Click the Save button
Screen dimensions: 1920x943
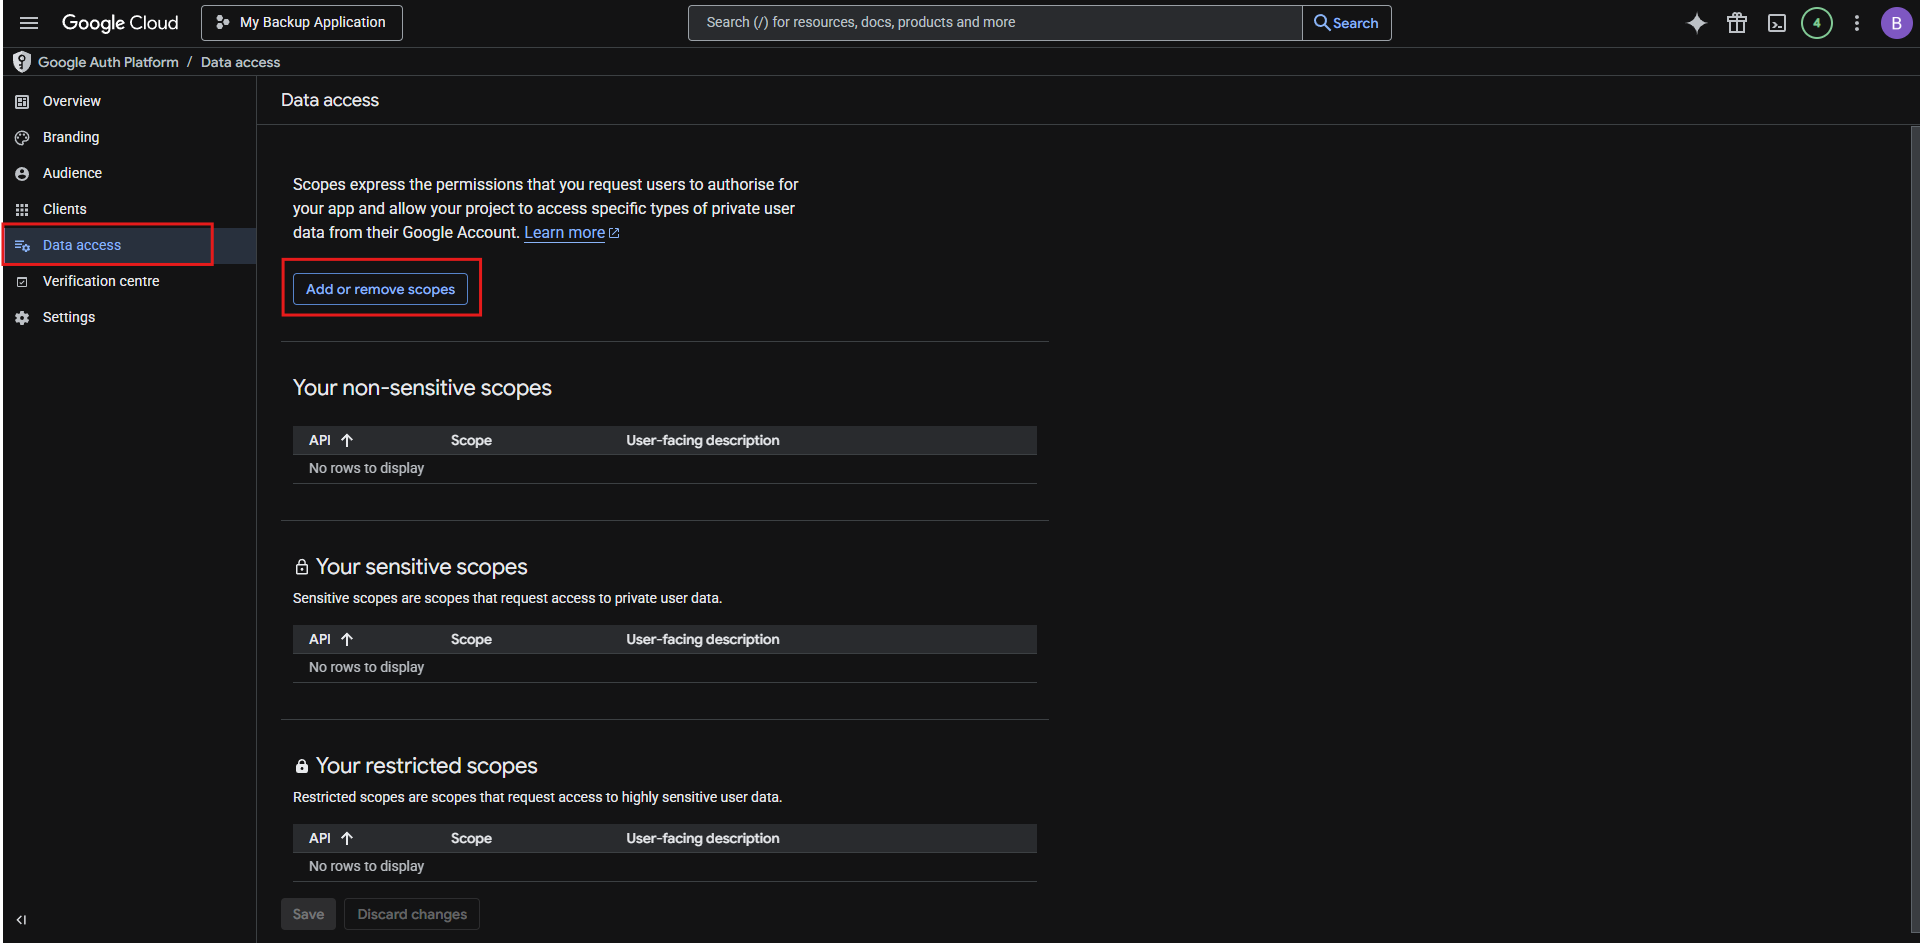point(308,914)
